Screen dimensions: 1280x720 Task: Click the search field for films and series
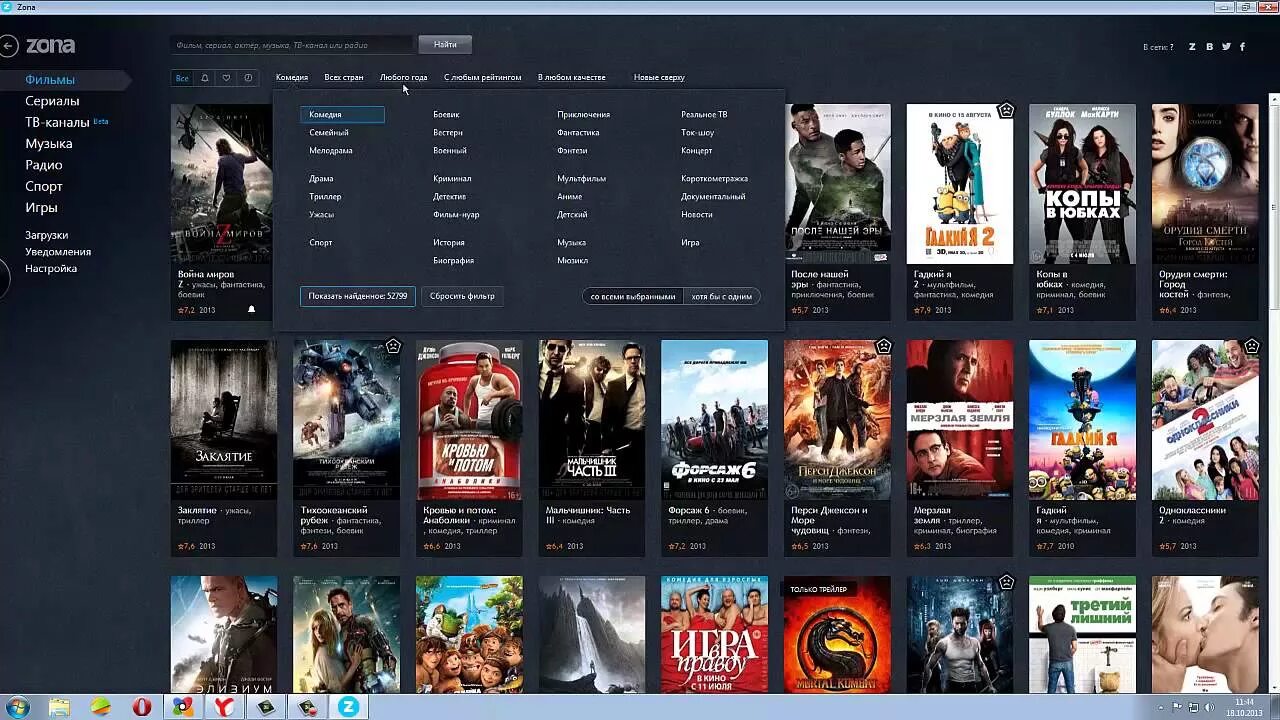click(x=291, y=45)
